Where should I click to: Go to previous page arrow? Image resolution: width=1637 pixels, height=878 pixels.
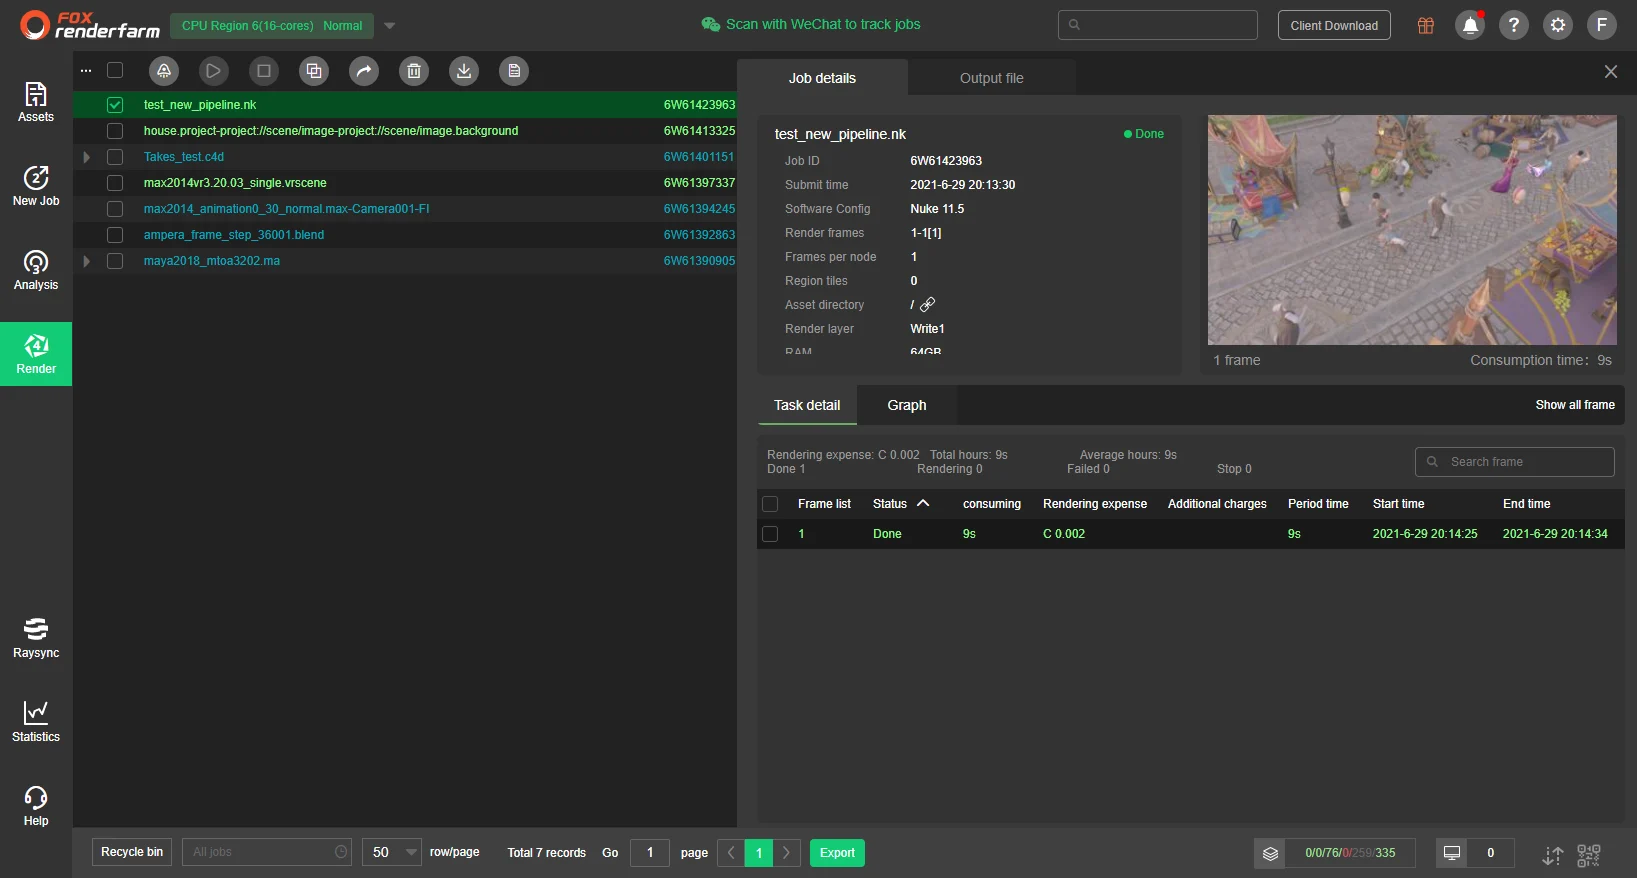pos(731,853)
